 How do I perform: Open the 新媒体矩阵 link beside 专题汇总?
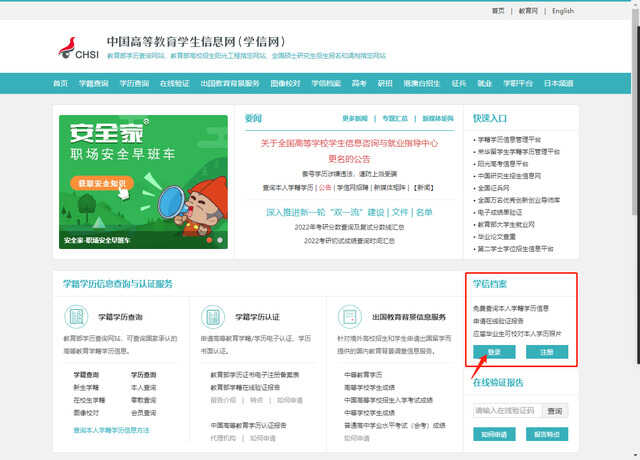[x=438, y=118]
